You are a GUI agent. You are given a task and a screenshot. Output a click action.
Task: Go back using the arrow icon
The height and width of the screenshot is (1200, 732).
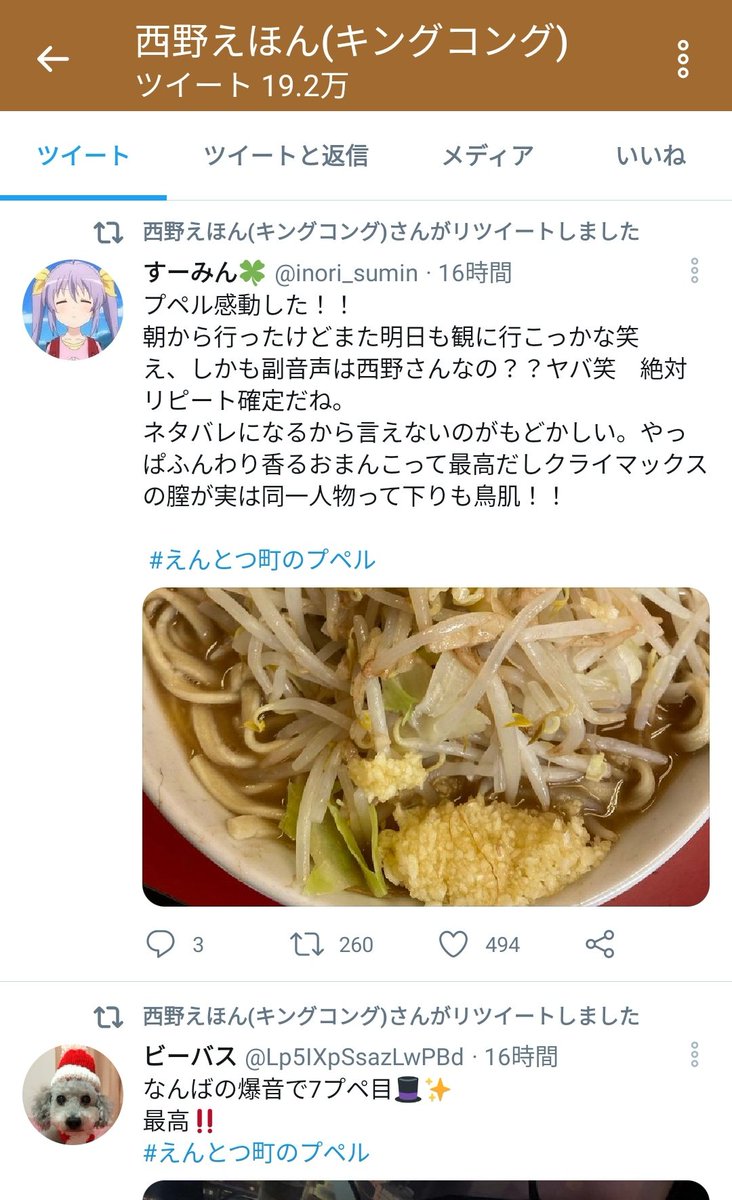(x=52, y=59)
